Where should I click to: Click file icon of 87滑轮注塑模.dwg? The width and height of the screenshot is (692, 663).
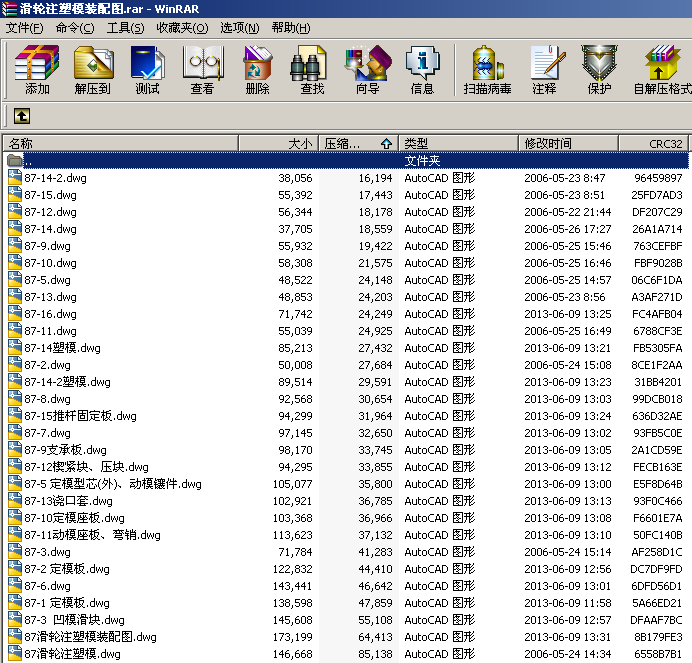(x=15, y=653)
